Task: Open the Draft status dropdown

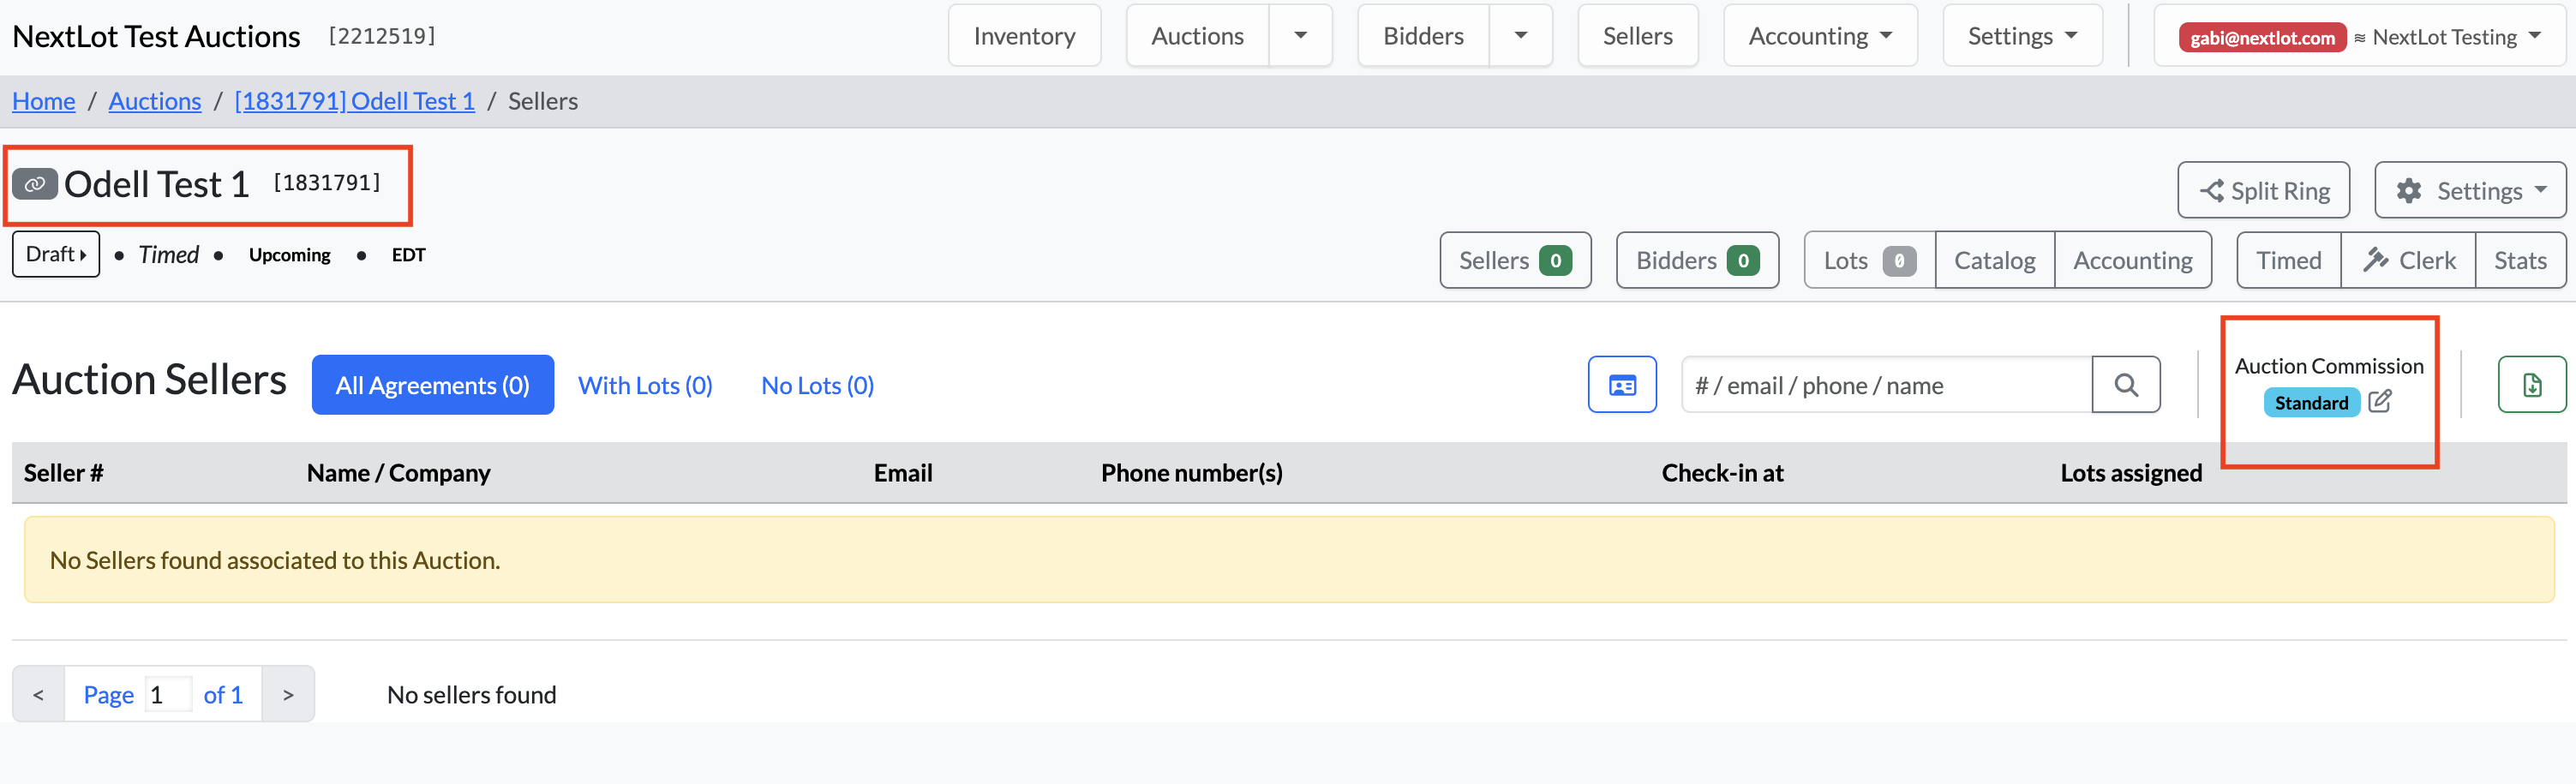Action: (56, 254)
